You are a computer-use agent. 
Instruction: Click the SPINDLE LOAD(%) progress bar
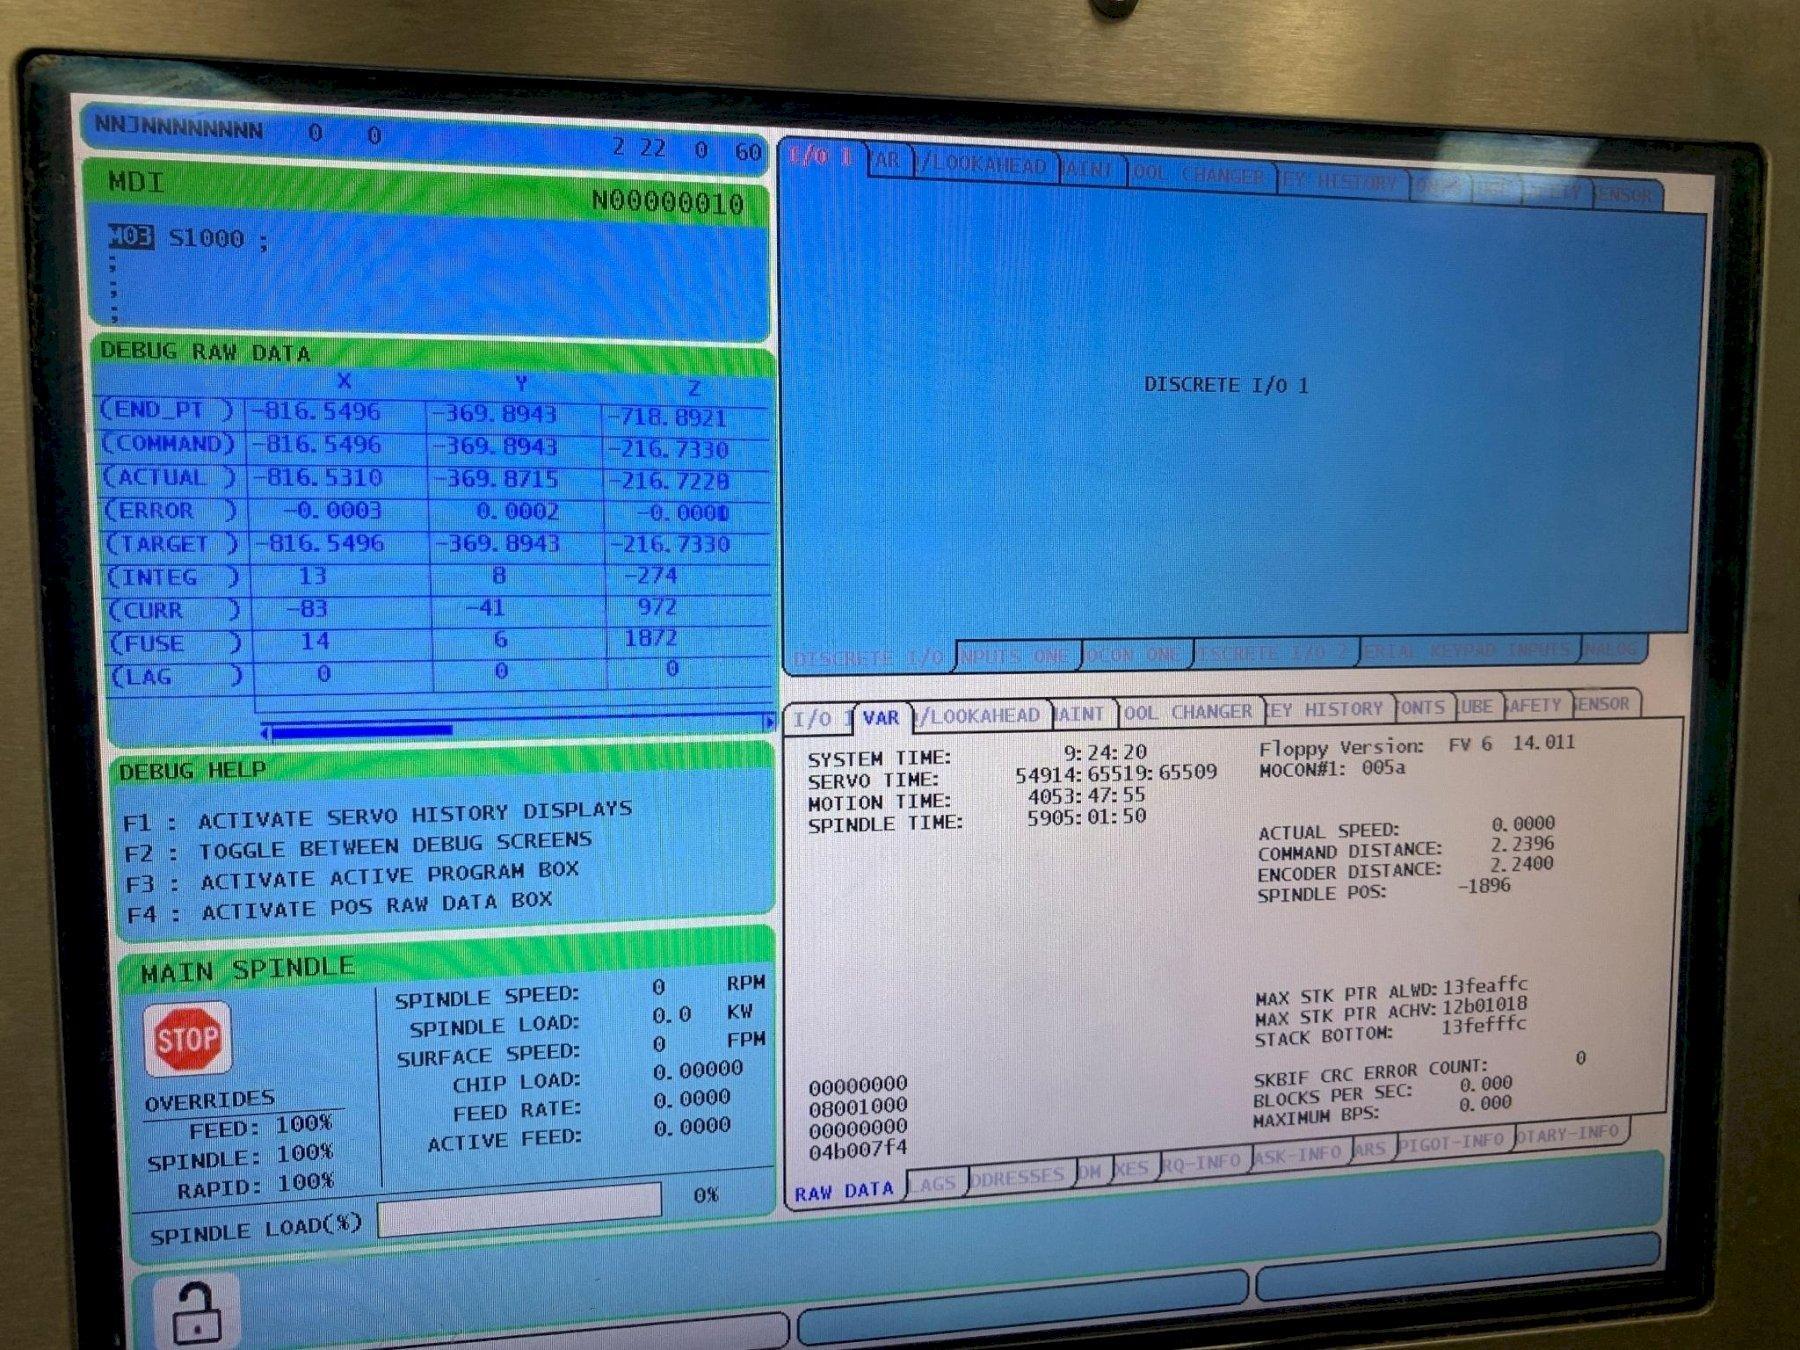coord(519,1205)
